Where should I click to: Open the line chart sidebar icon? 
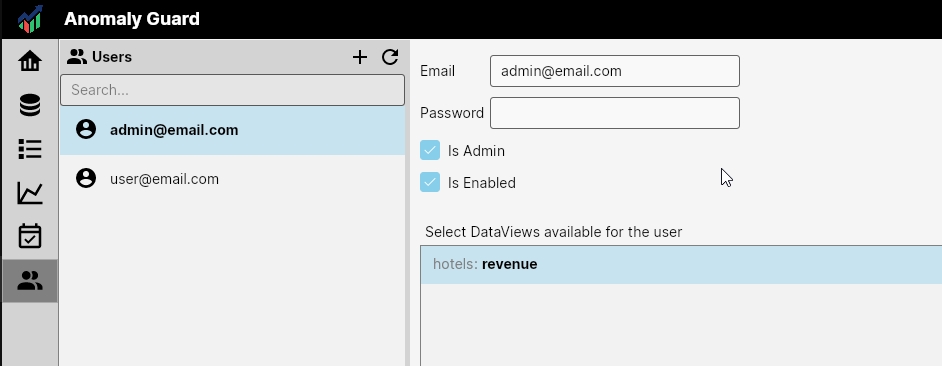pyautogui.click(x=30, y=193)
